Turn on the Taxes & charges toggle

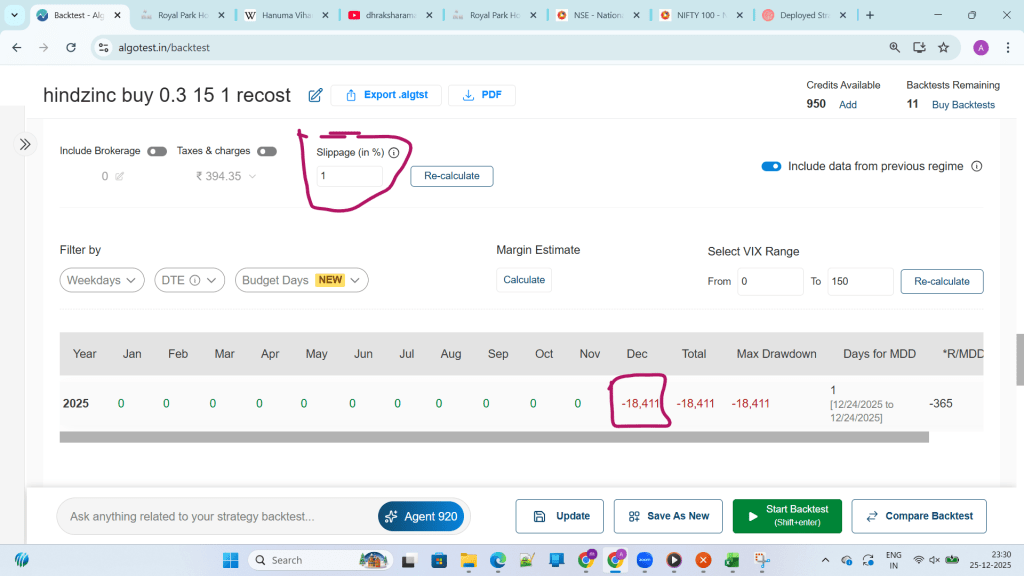[267, 151]
